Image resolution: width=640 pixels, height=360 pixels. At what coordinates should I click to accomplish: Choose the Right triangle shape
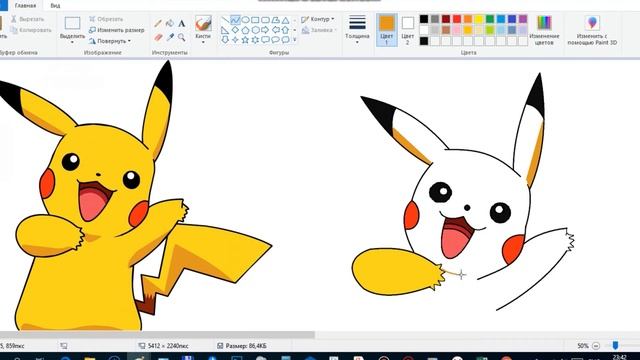coord(225,30)
